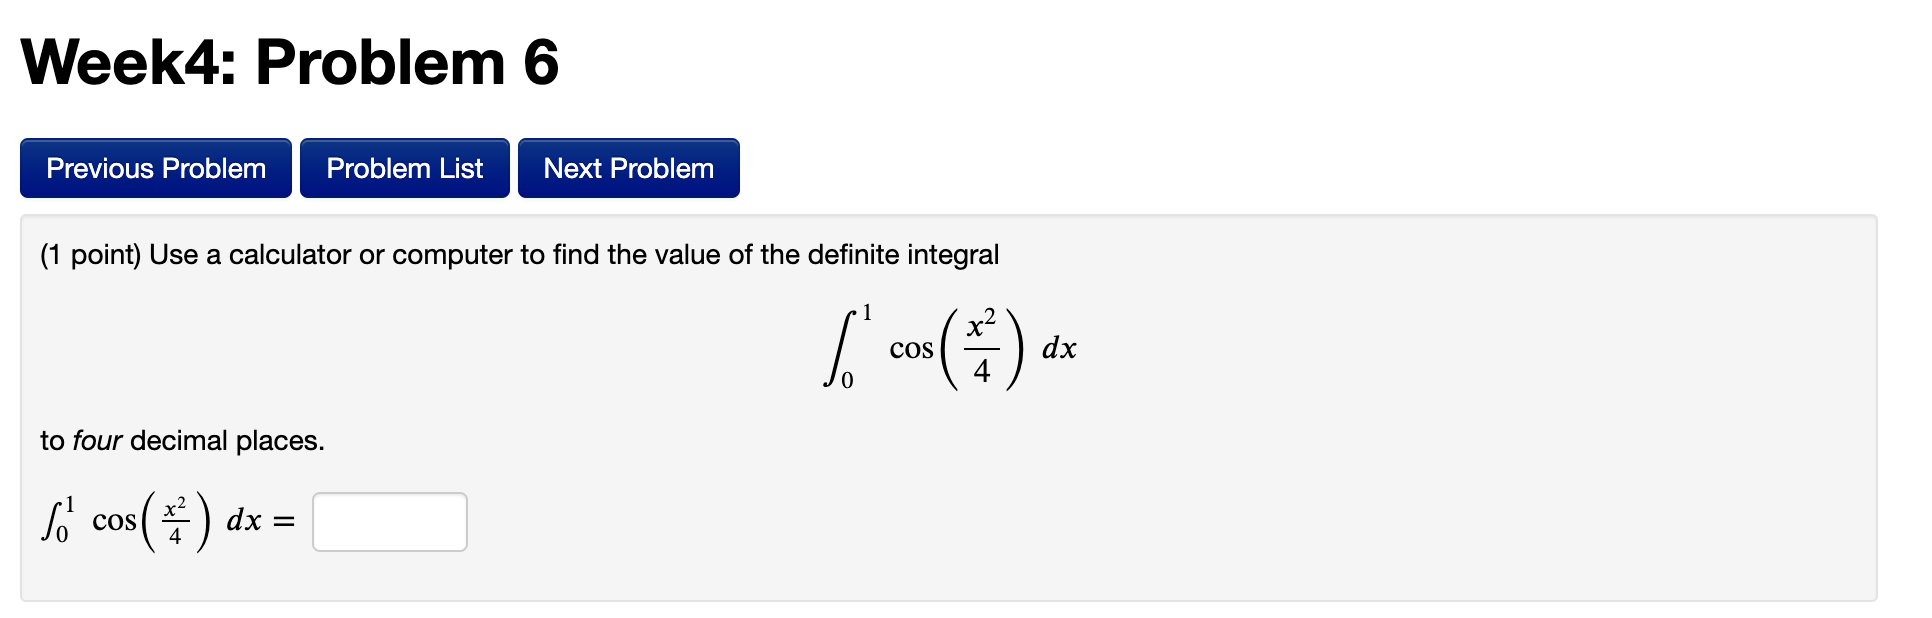
Task: Click inside the answer input field
Action: pos(388,521)
